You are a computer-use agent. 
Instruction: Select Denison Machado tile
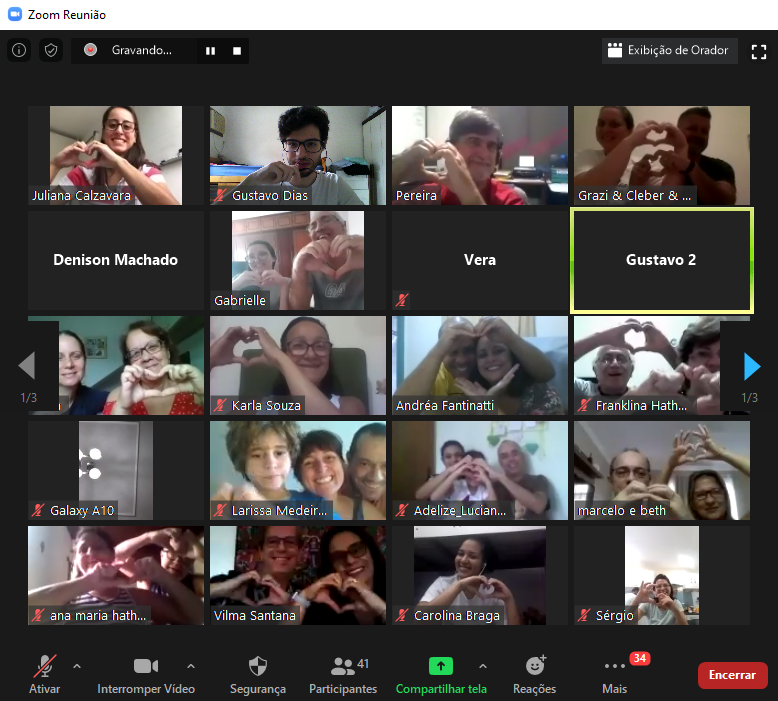(x=116, y=260)
